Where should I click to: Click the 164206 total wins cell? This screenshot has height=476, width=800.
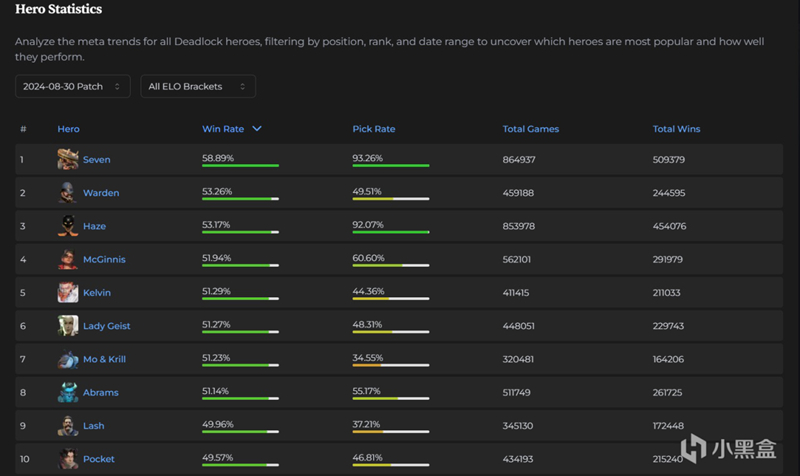click(x=668, y=359)
